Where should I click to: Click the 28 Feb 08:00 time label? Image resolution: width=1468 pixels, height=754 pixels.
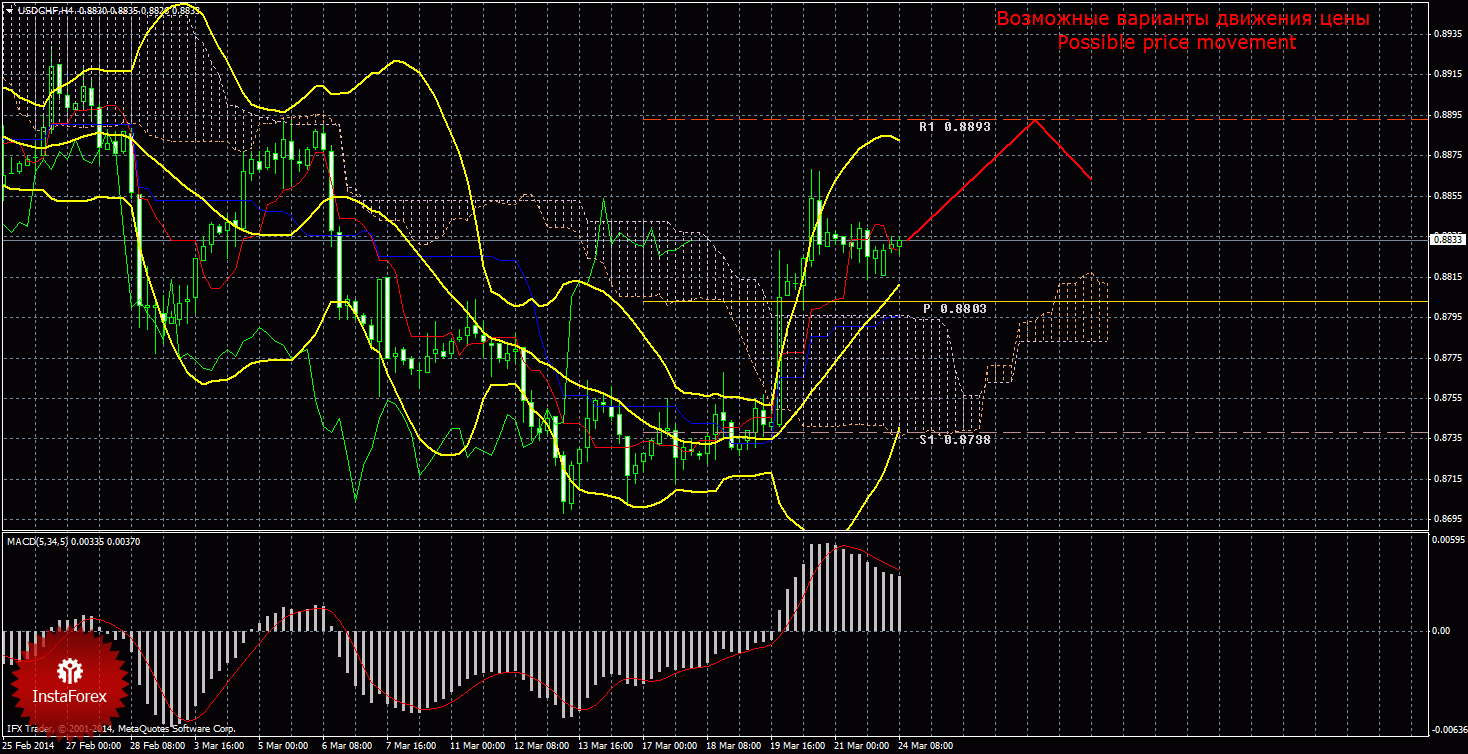(157, 746)
